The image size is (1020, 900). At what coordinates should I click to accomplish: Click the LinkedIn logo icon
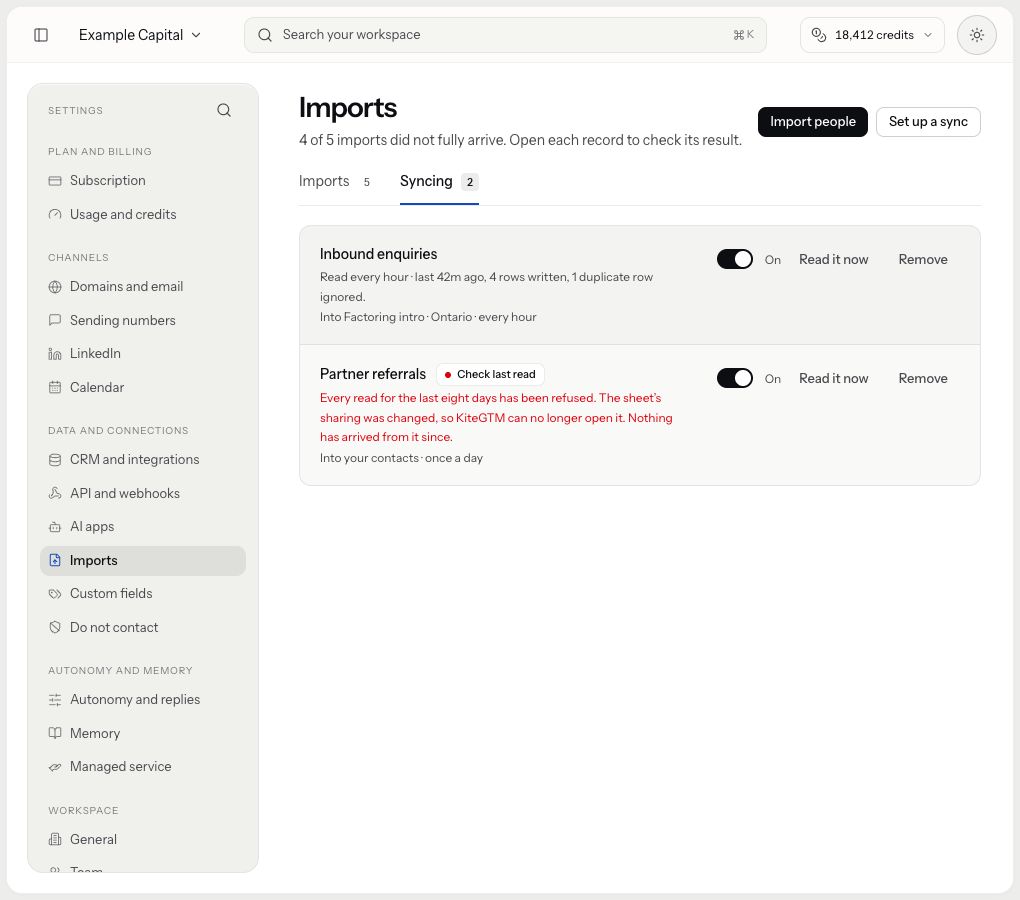coord(55,354)
